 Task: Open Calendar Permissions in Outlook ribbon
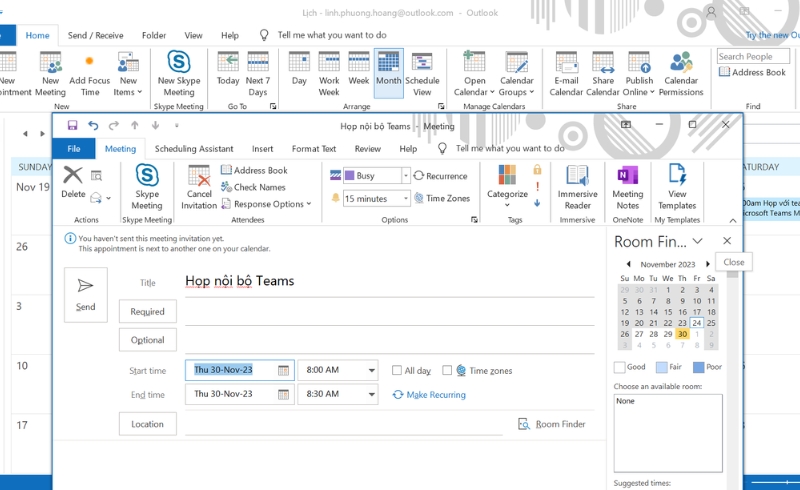coord(681,74)
